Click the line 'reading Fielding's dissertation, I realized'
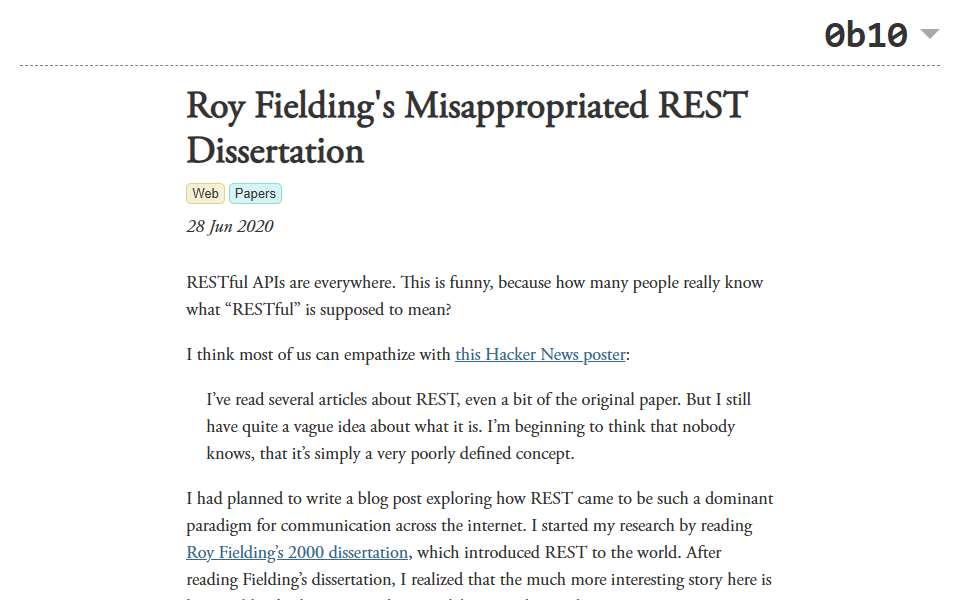The width and height of the screenshot is (960, 600). point(479,579)
